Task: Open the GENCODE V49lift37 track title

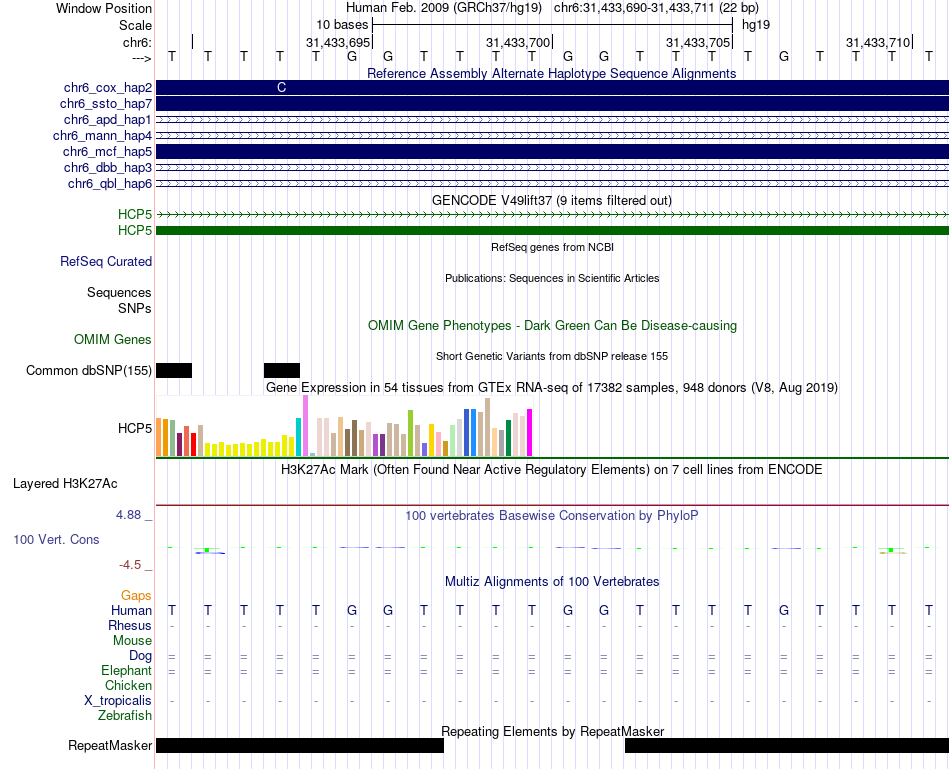Action: tap(551, 200)
